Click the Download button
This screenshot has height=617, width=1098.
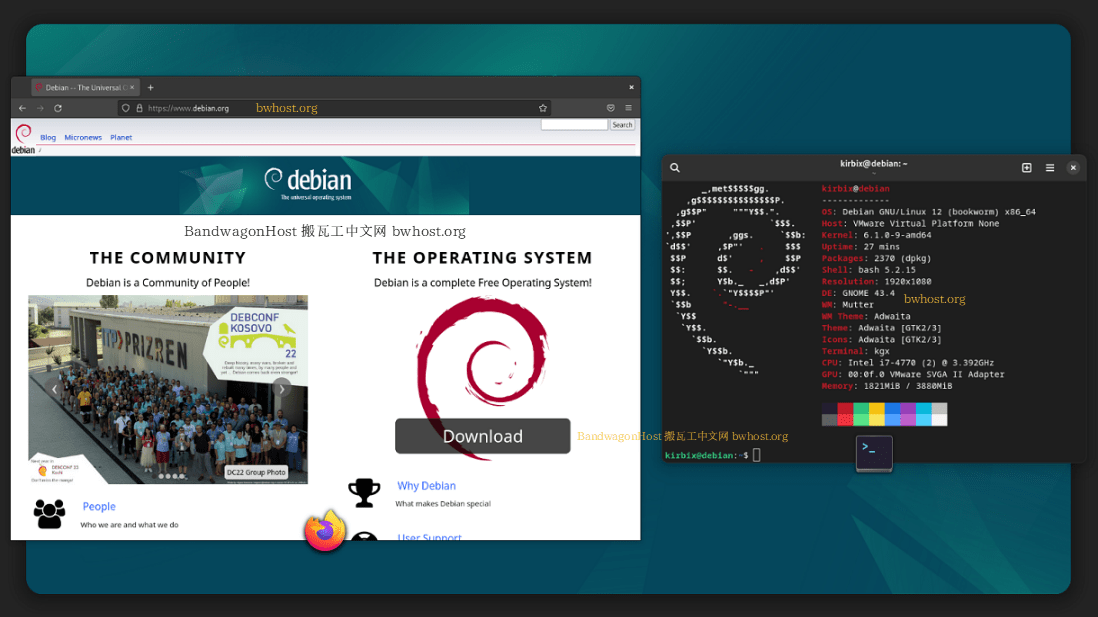(x=482, y=436)
